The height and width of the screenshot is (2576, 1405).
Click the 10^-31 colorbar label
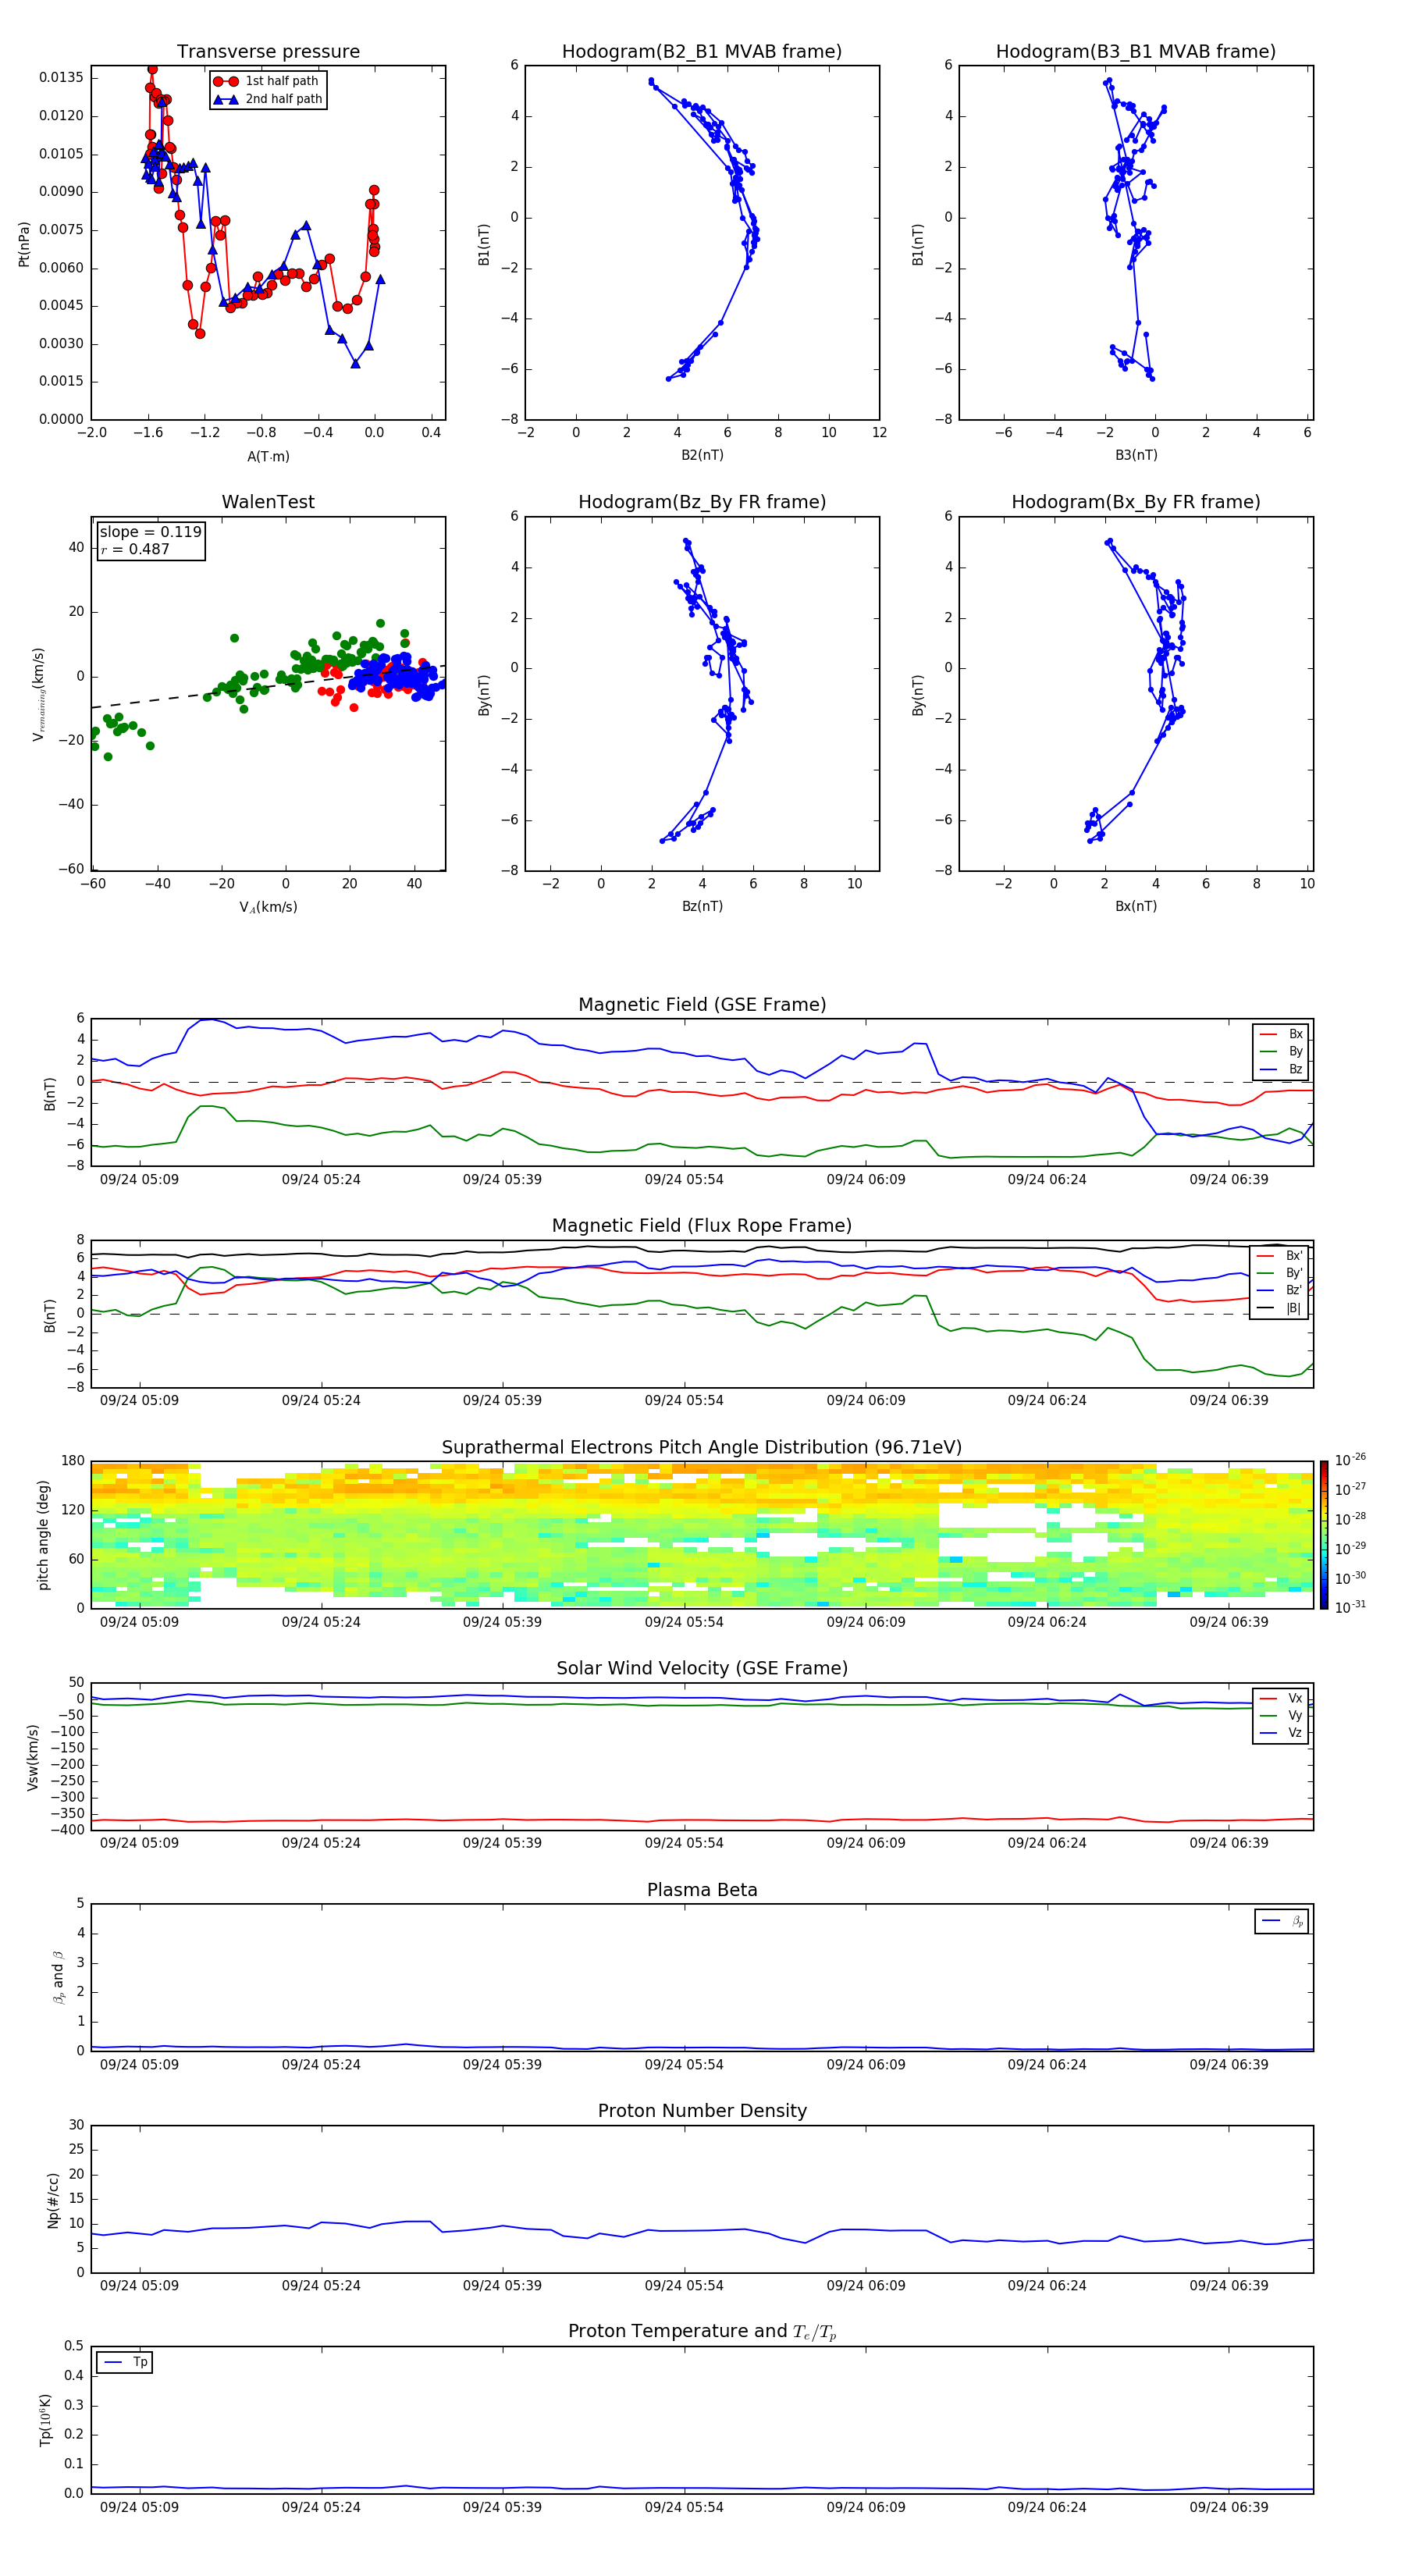click(1350, 1607)
